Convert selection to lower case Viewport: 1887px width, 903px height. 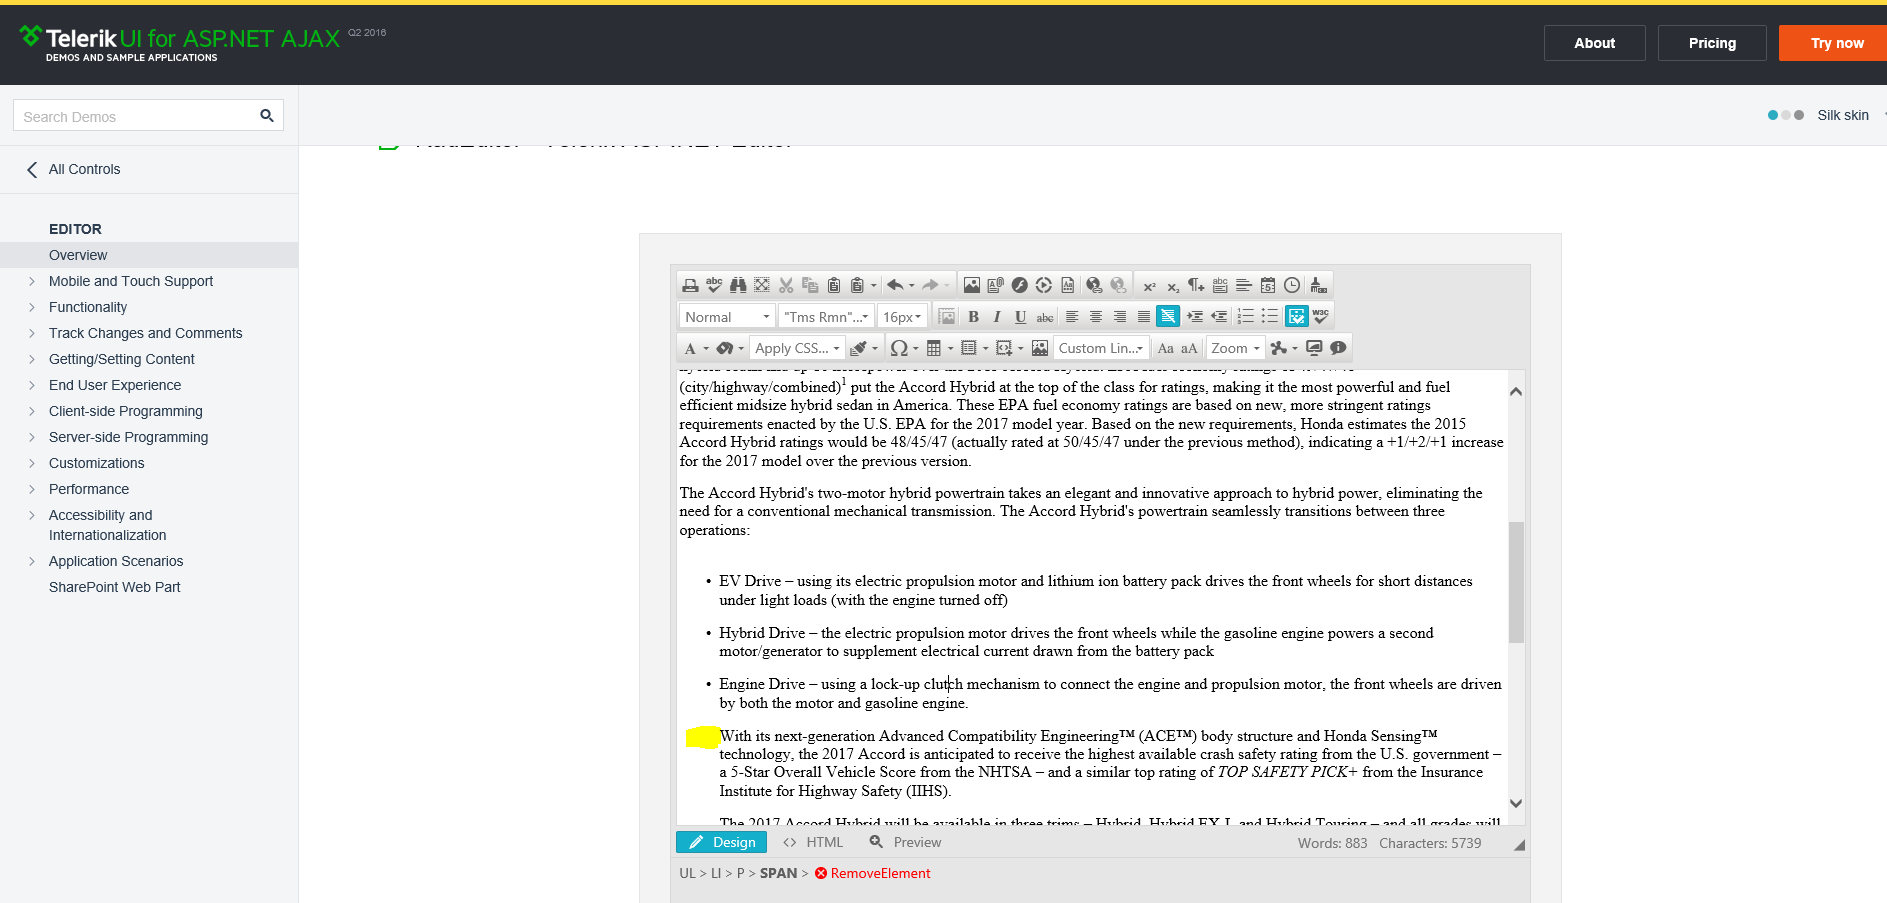coord(1166,348)
